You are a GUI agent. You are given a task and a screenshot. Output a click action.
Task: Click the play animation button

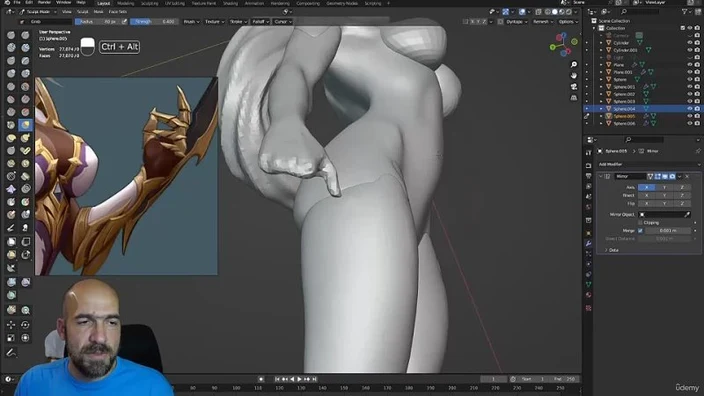299,379
